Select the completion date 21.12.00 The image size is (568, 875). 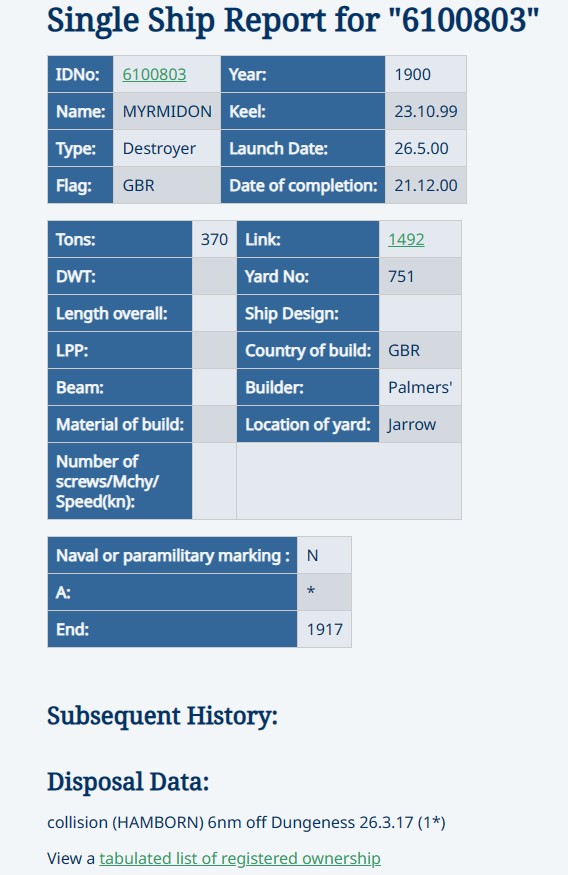point(426,185)
